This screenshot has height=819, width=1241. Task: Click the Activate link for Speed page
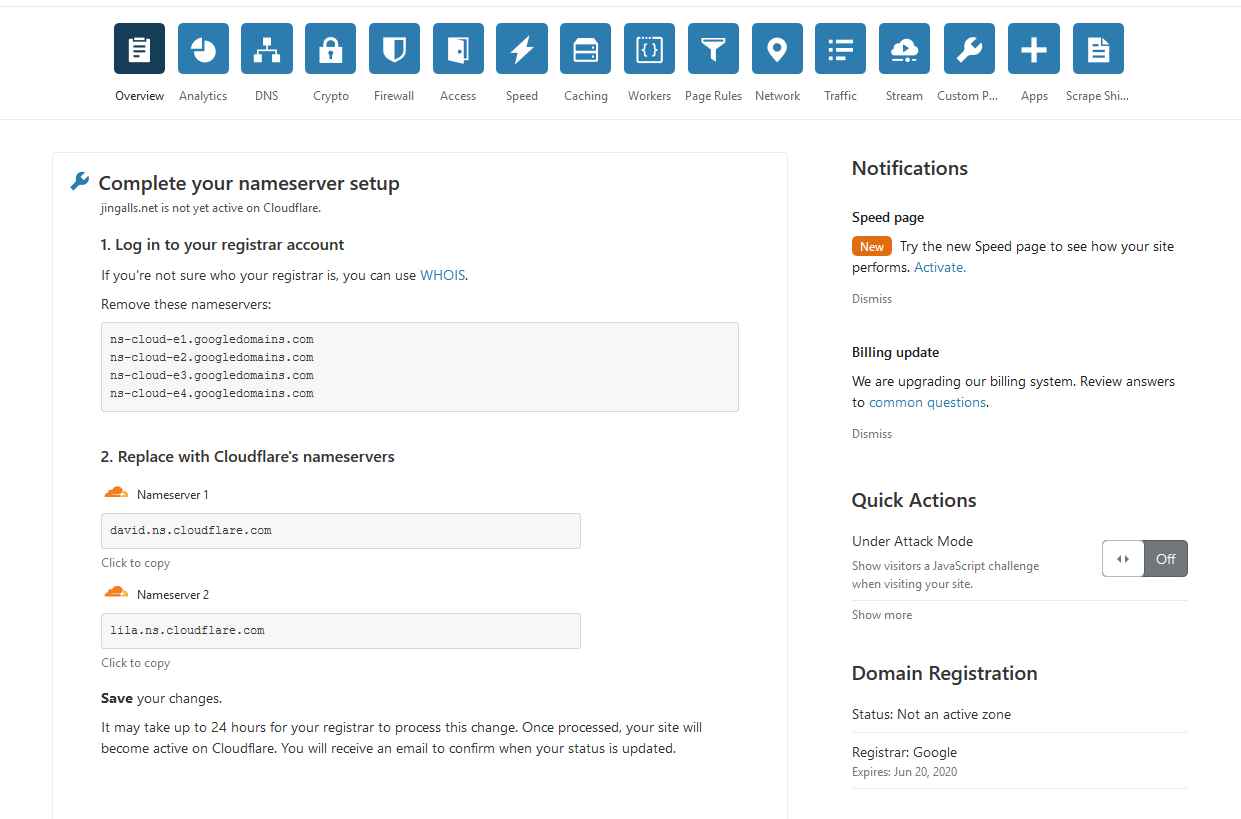coord(940,267)
